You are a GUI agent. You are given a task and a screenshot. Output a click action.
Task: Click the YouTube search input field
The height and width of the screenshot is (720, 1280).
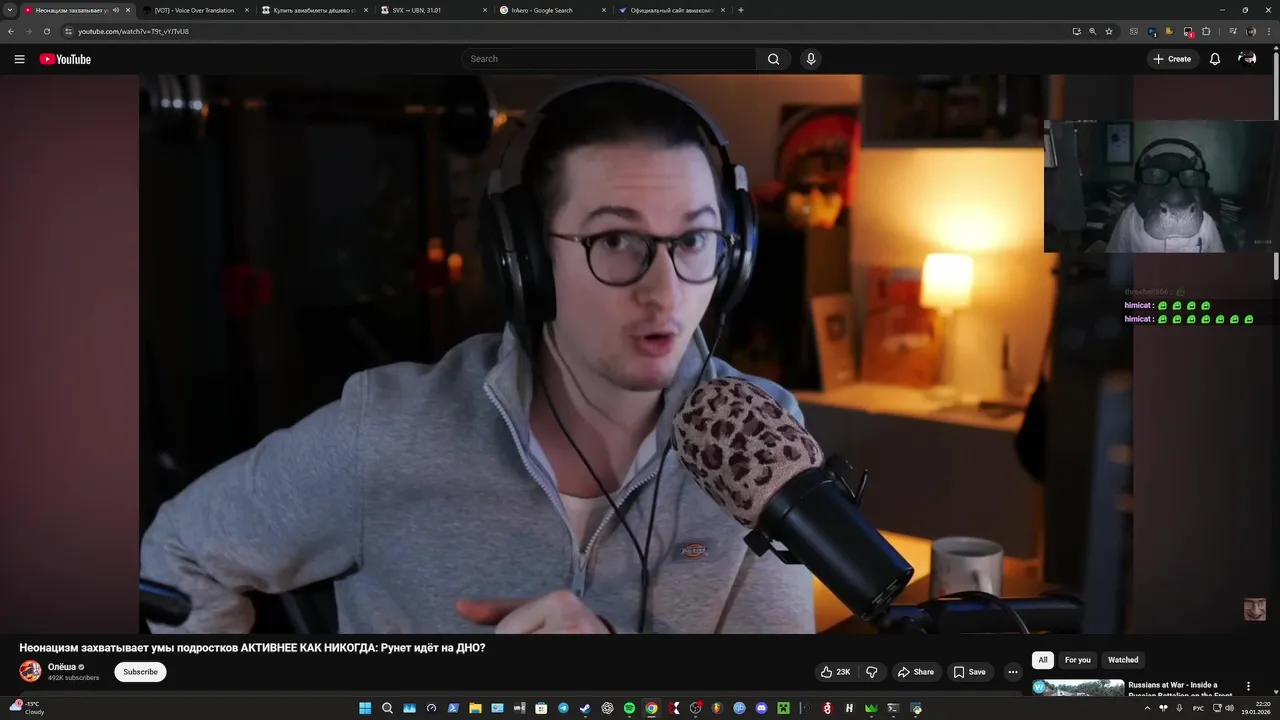tap(608, 59)
